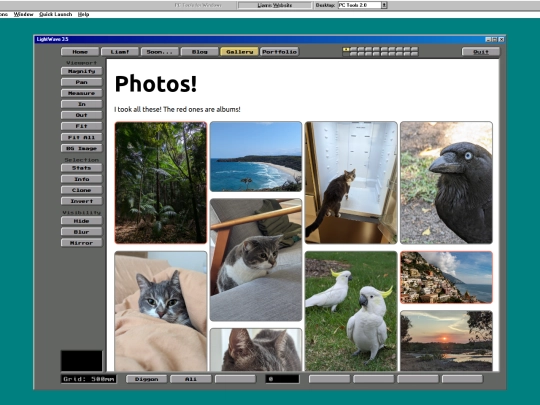Open the Home page button
540x405 pixels.
tap(80, 52)
